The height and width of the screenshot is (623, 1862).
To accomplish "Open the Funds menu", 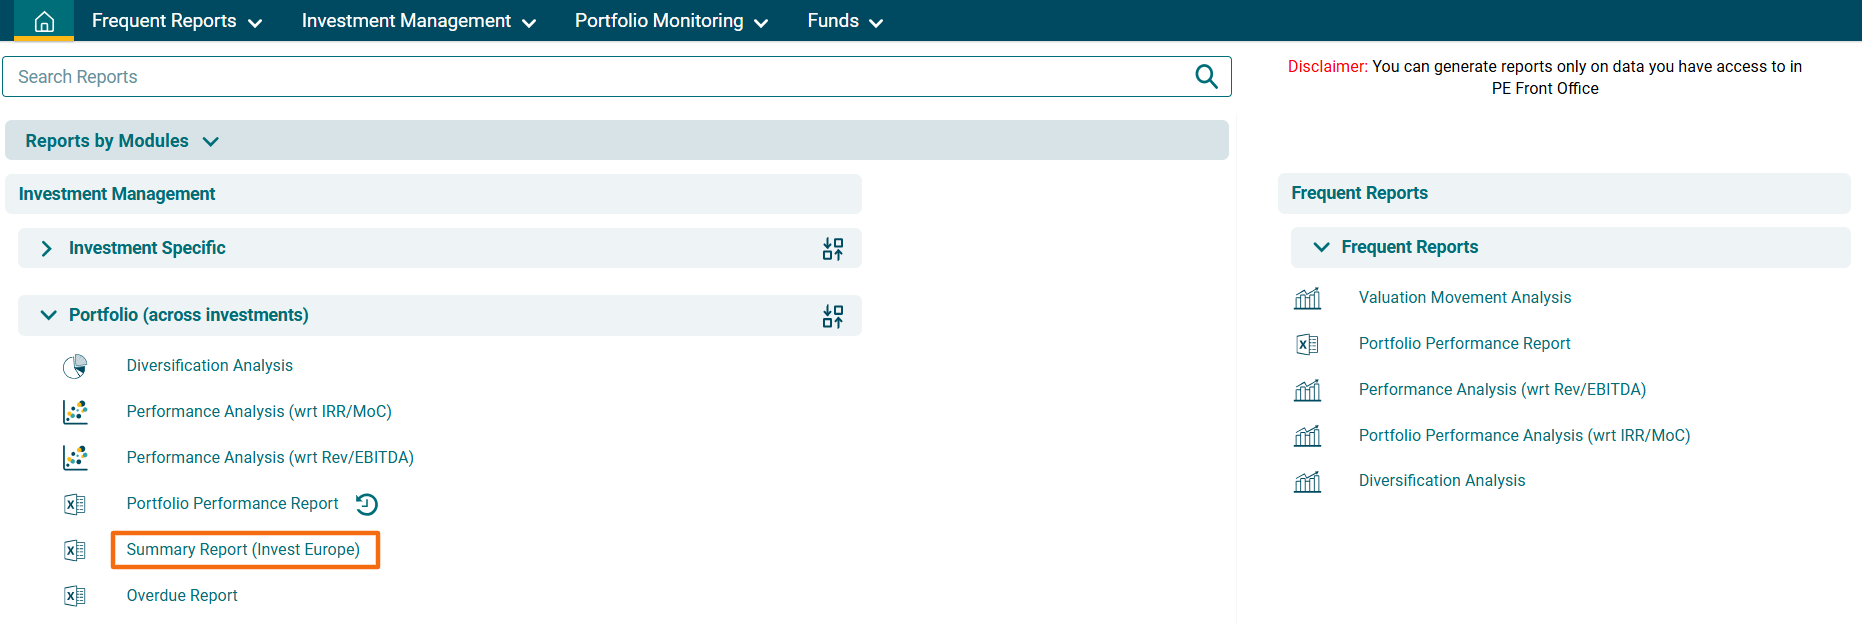I will 844,21.
